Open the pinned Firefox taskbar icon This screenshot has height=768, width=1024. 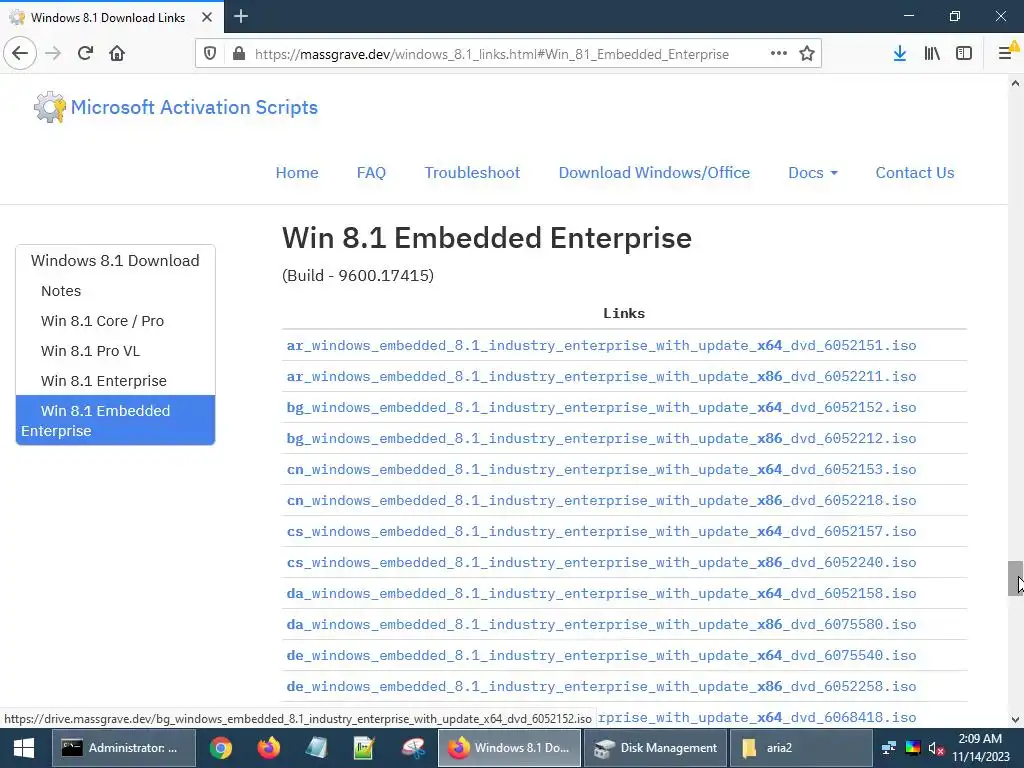[x=268, y=748]
